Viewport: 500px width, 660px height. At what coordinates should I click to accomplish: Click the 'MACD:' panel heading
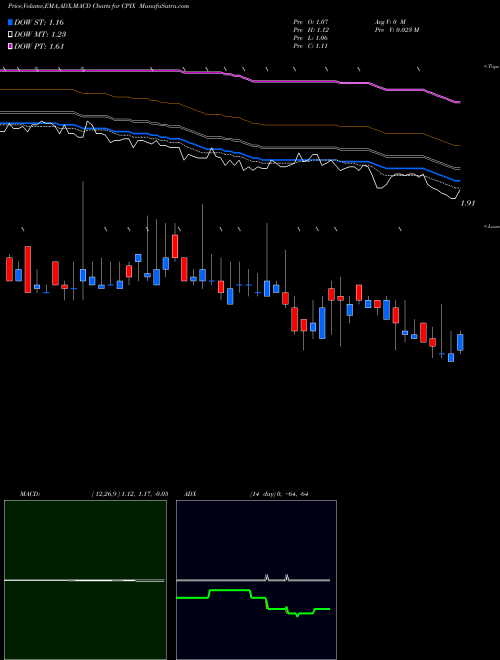(x=30, y=494)
